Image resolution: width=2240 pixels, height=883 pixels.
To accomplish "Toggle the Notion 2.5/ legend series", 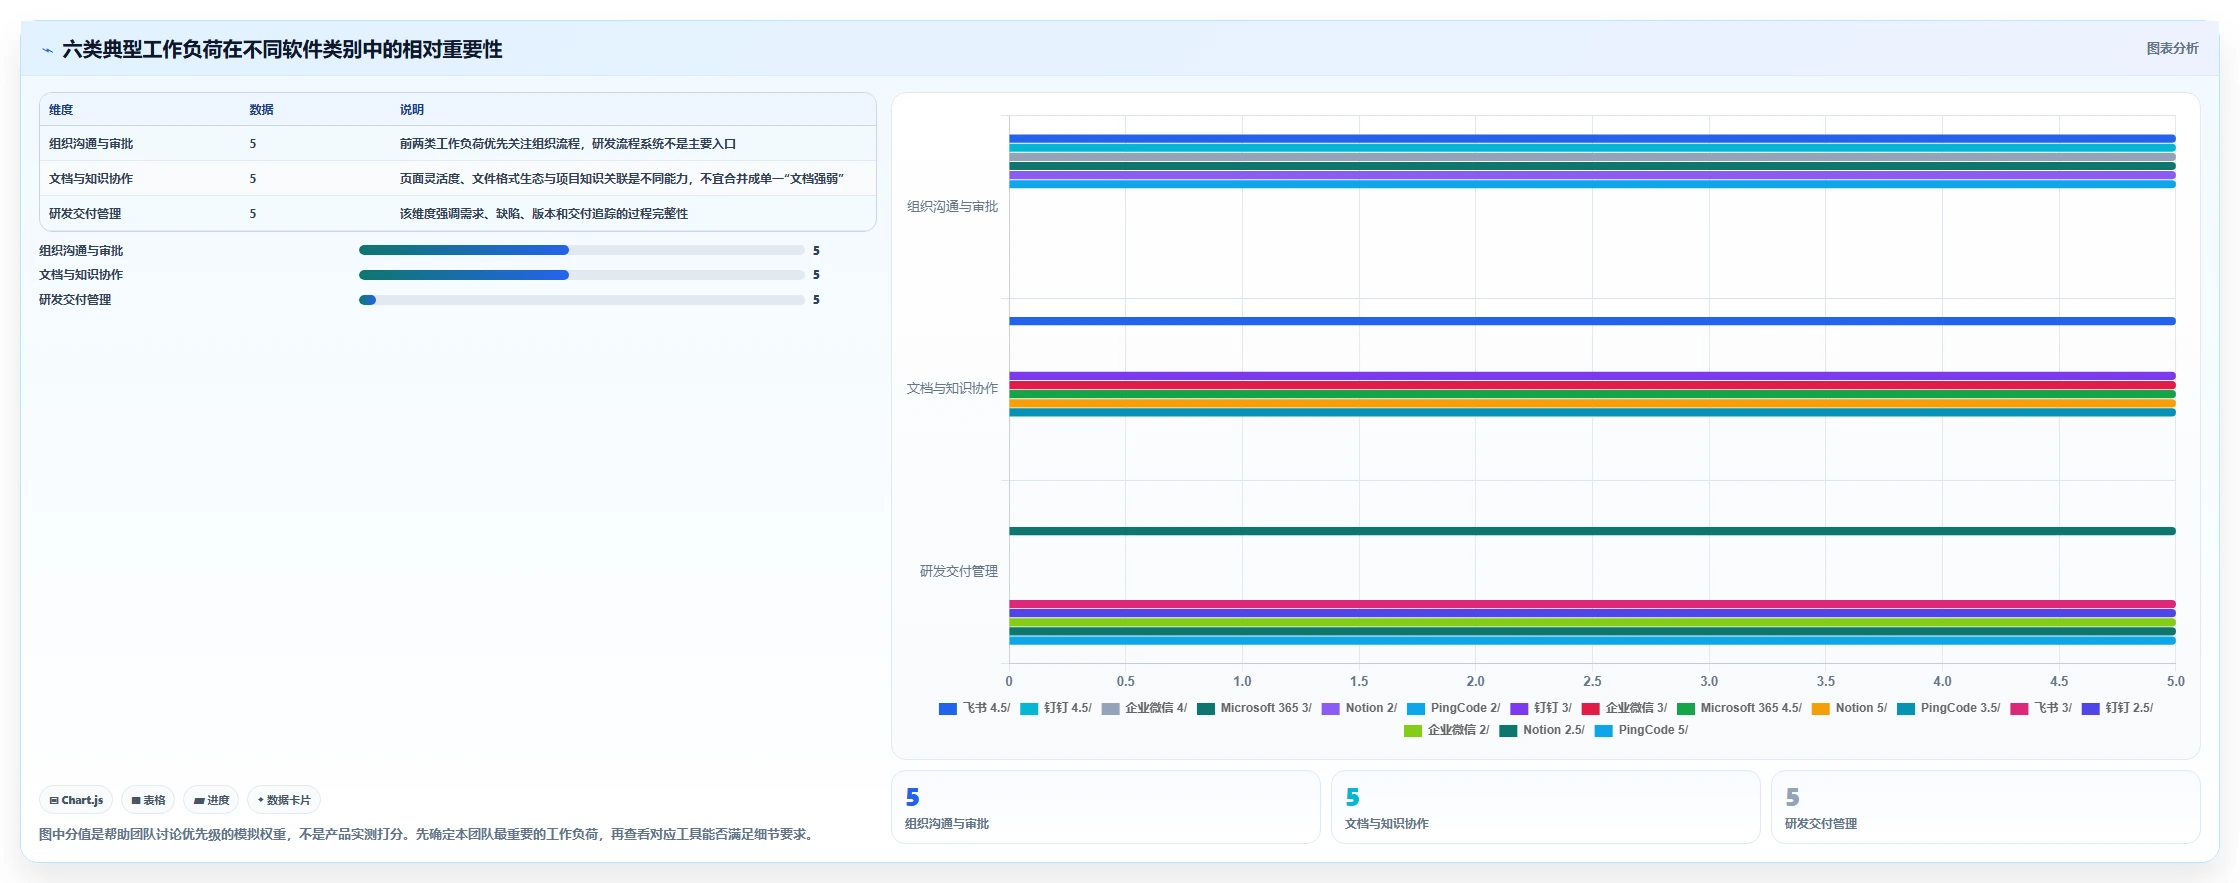I will [1542, 730].
